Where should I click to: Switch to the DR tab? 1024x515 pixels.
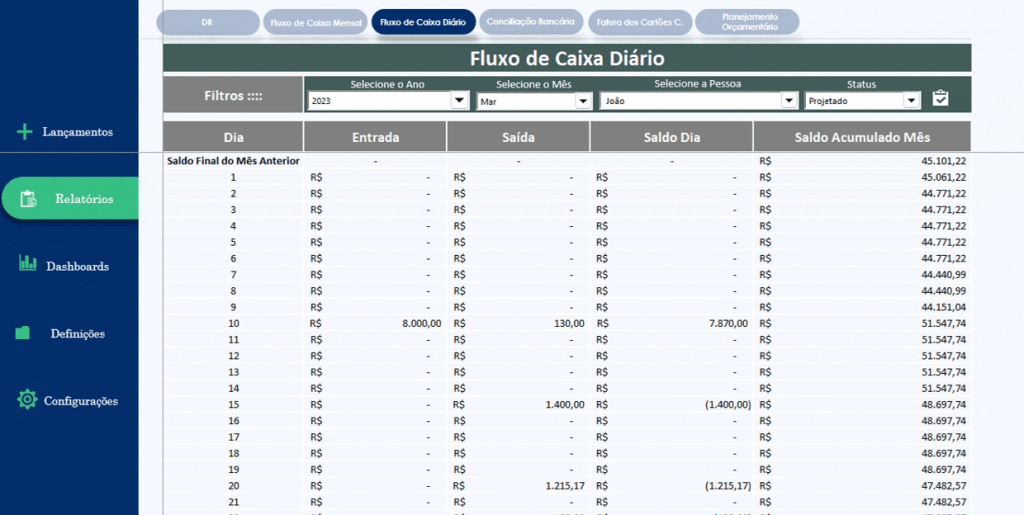coord(208,22)
